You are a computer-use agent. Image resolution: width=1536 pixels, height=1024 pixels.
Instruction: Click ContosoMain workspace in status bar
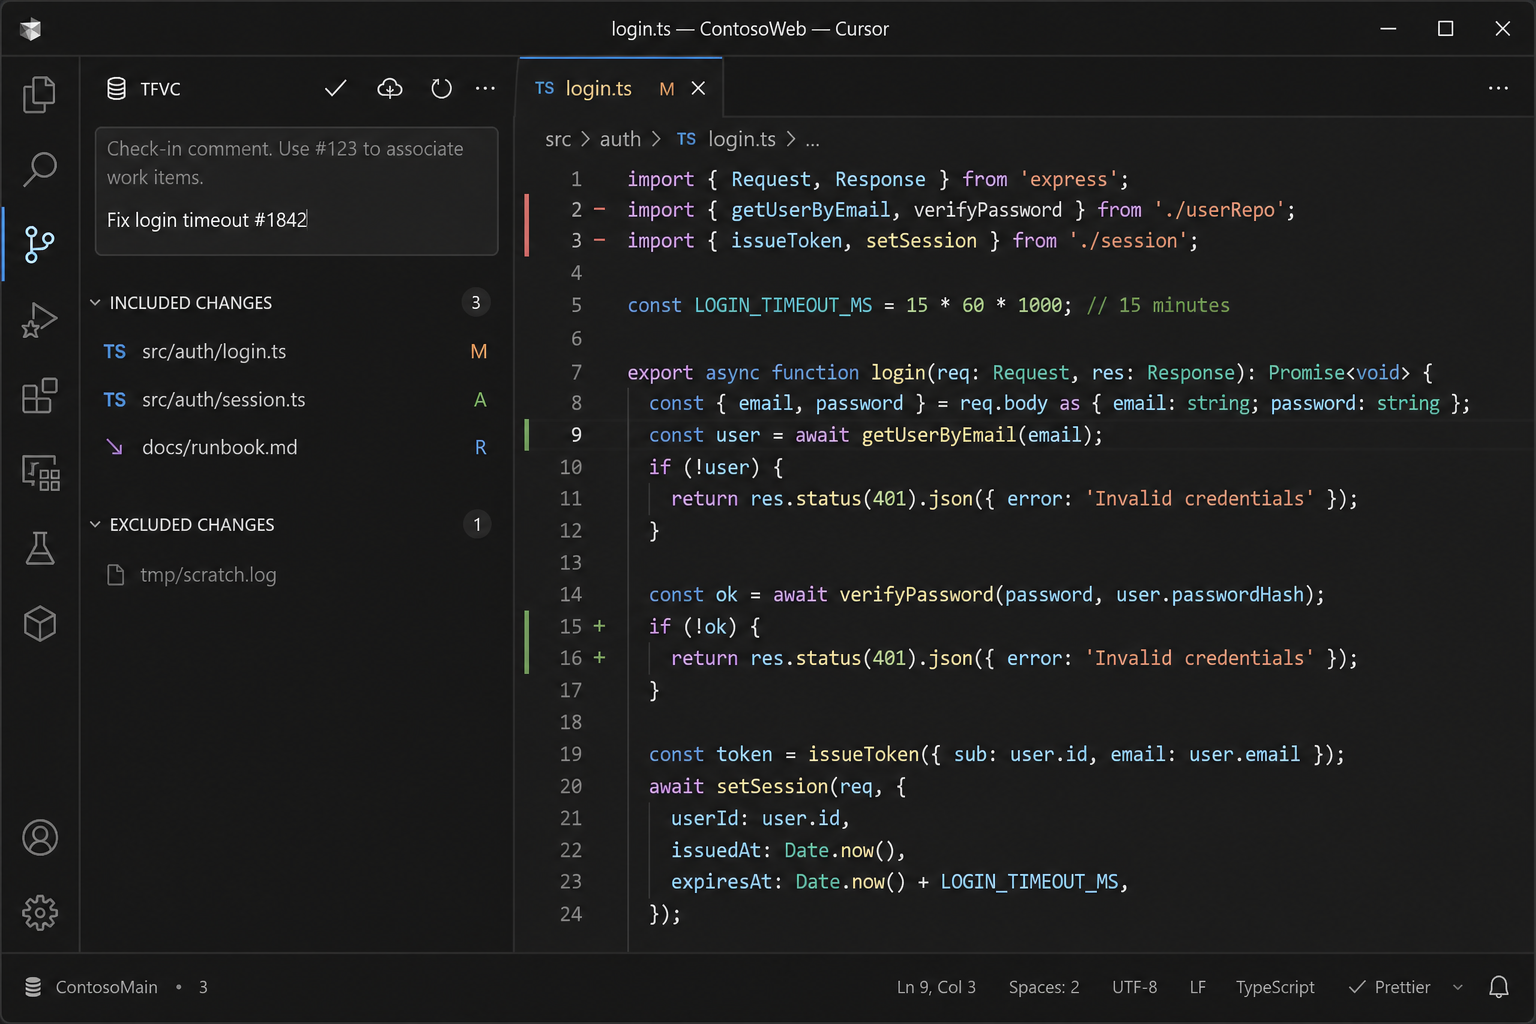pyautogui.click(x=106, y=987)
